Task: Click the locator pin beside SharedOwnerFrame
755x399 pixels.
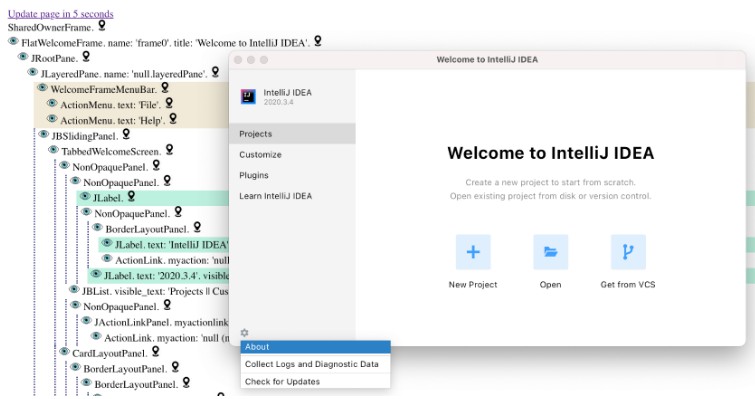Action: [102, 25]
